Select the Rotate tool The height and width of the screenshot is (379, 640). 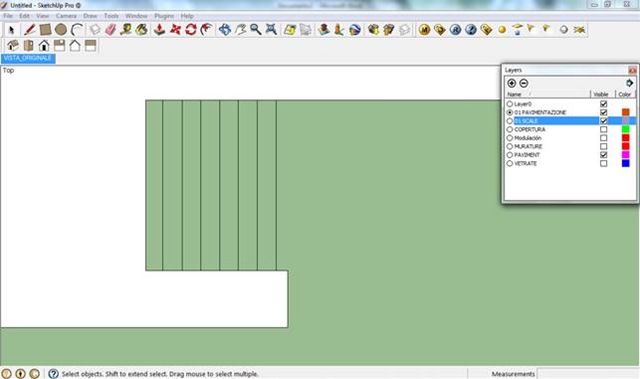(x=191, y=29)
